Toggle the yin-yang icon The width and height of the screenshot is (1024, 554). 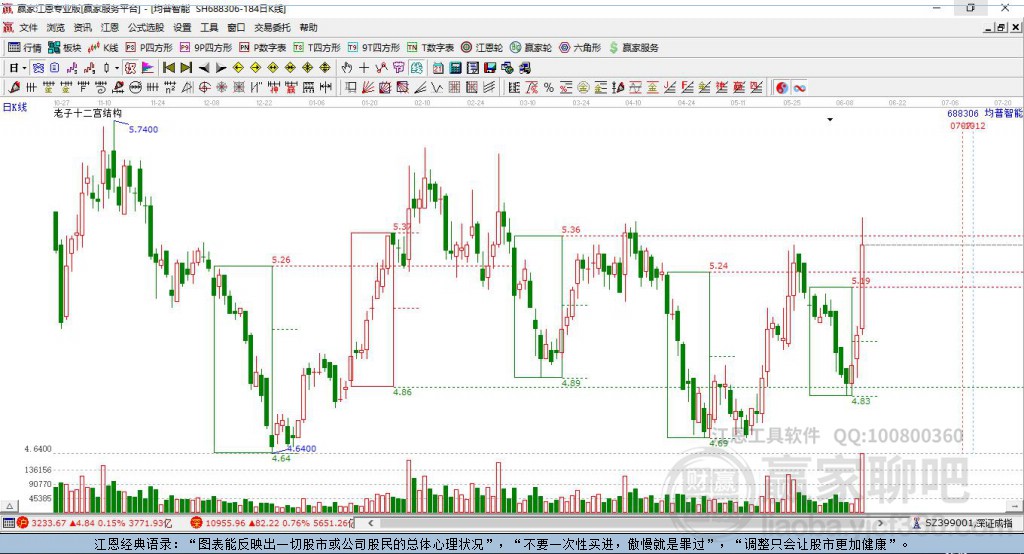782,88
